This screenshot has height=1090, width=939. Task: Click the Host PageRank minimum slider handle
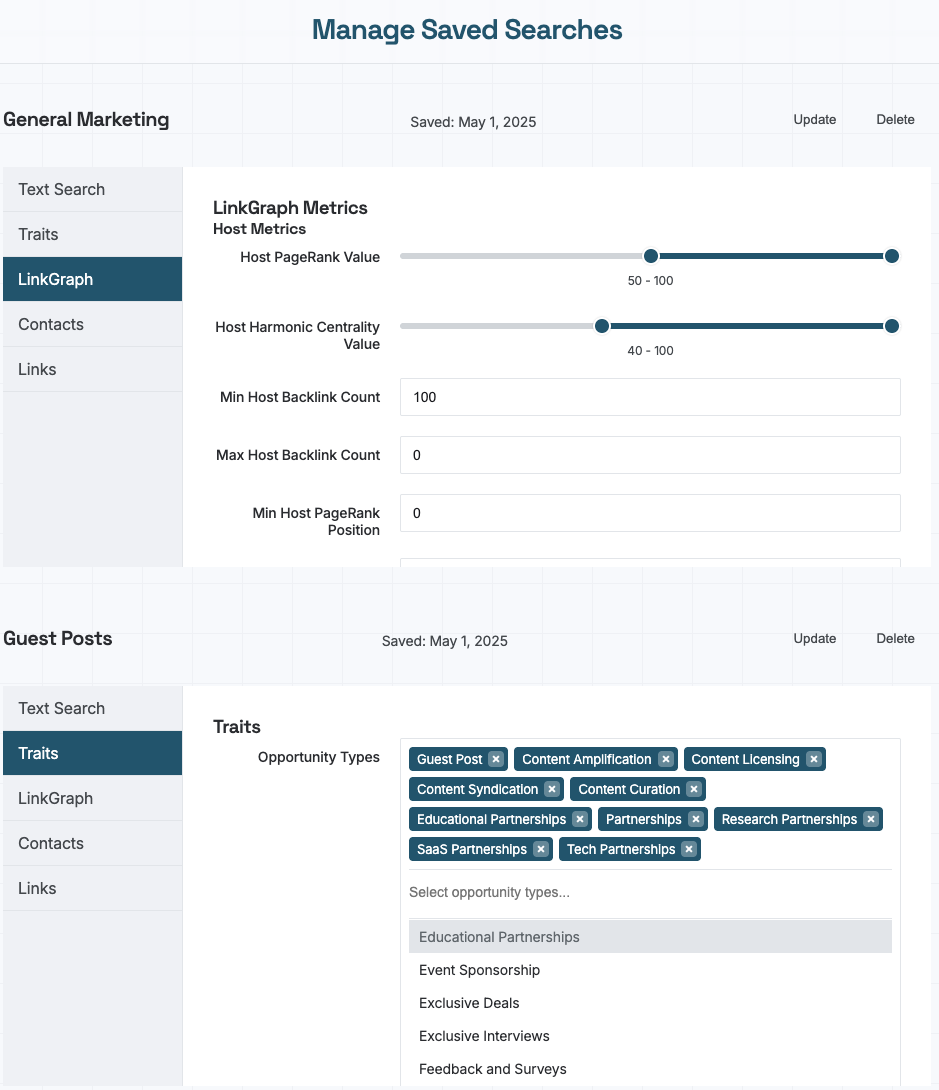pyautogui.click(x=651, y=256)
